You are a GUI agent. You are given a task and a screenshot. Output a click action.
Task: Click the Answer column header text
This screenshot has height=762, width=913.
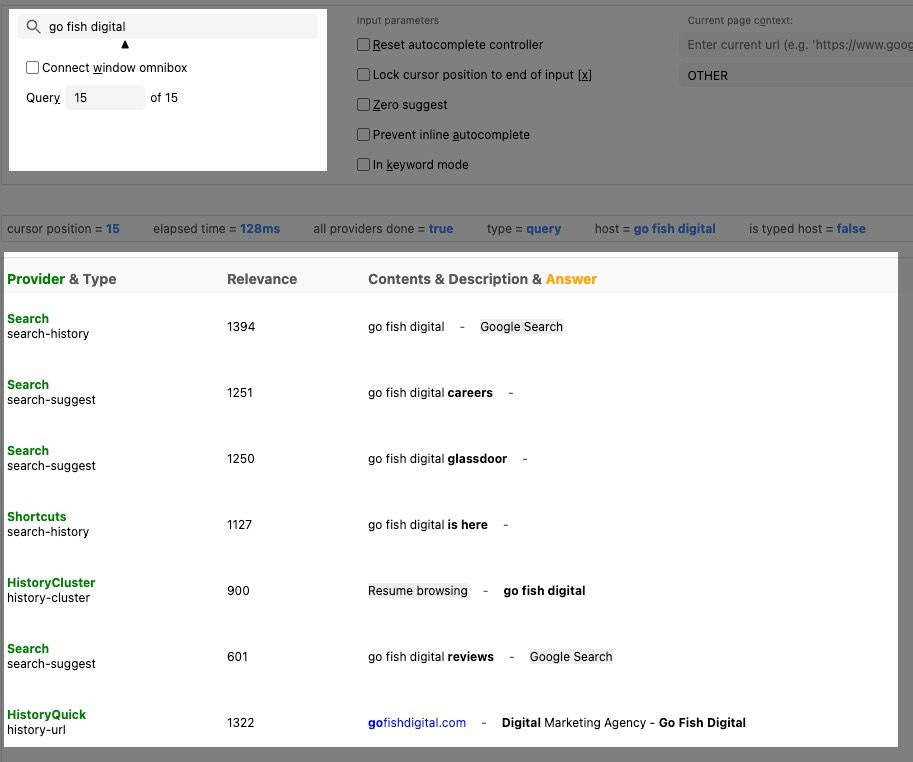(571, 279)
